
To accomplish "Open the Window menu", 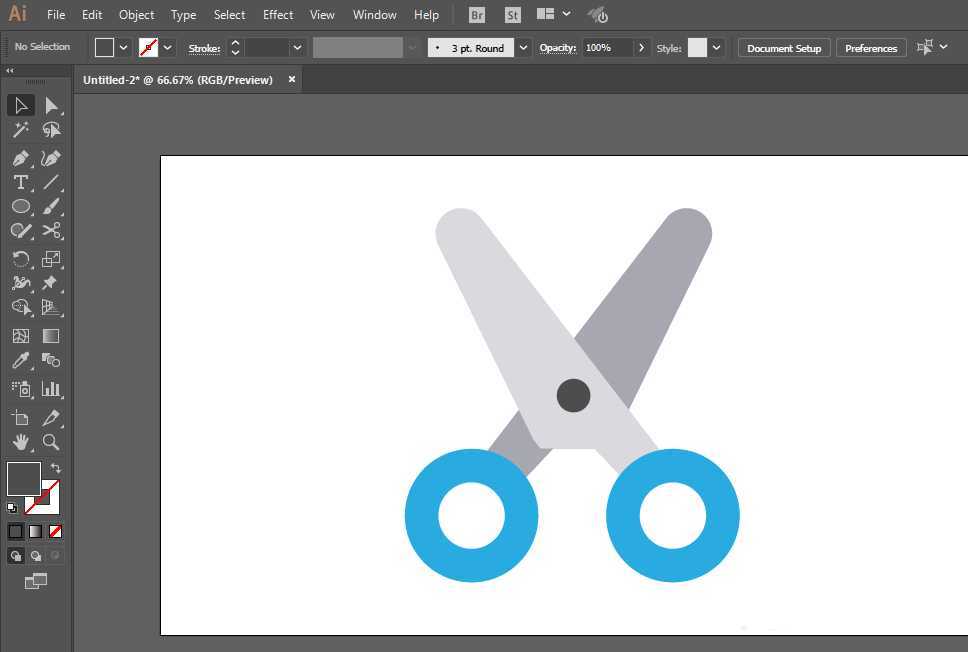I will point(374,15).
